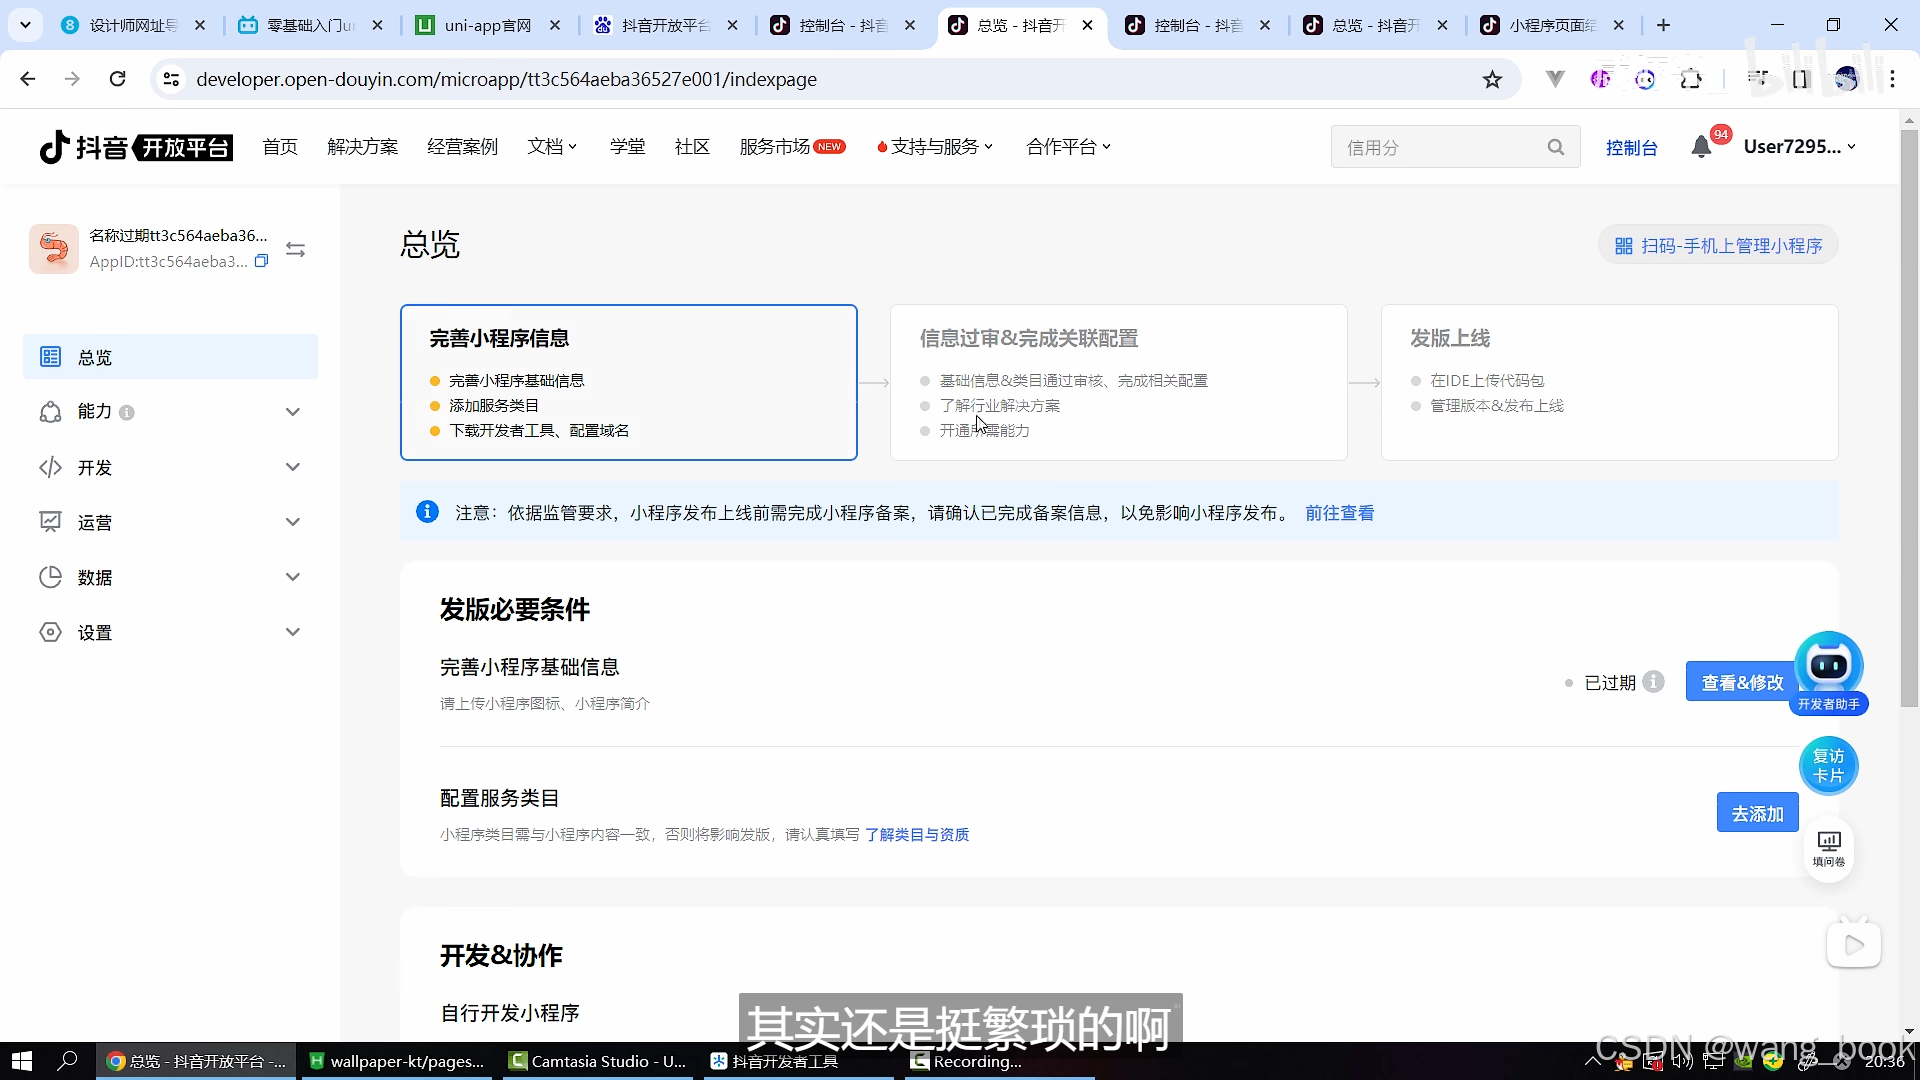
Task: Open the 控制台 link
Action: pos(1631,148)
